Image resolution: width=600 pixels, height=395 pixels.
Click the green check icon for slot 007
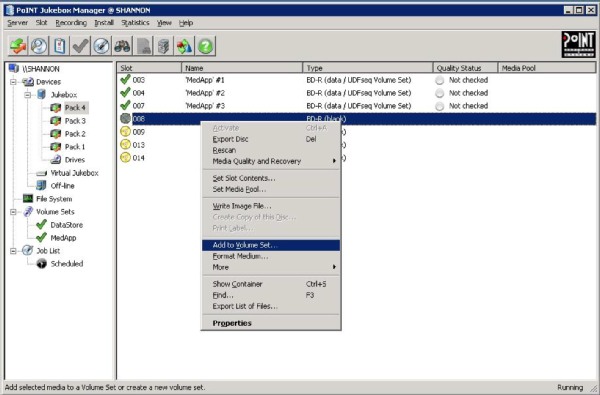125,105
